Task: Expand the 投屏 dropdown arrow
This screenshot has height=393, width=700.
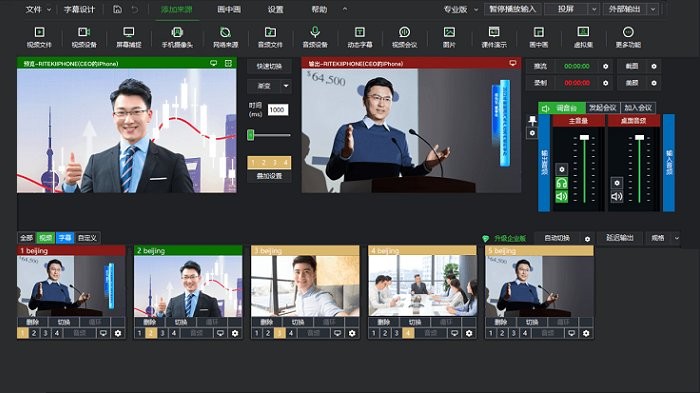Action: pos(594,9)
